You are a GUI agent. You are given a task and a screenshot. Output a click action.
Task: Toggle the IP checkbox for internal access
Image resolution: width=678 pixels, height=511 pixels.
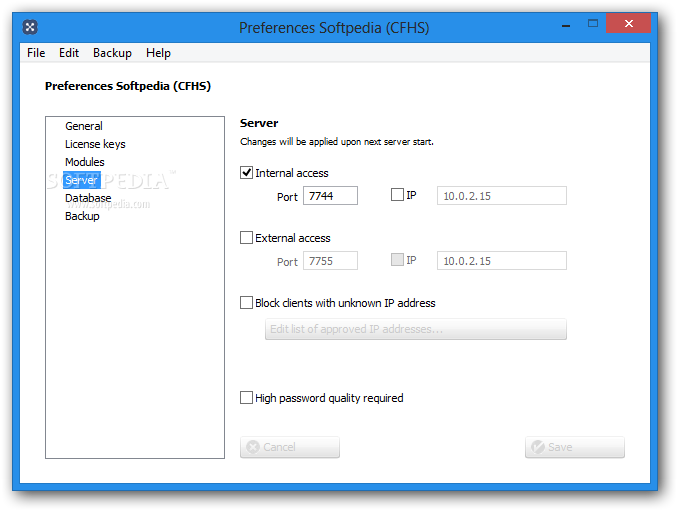coord(397,195)
